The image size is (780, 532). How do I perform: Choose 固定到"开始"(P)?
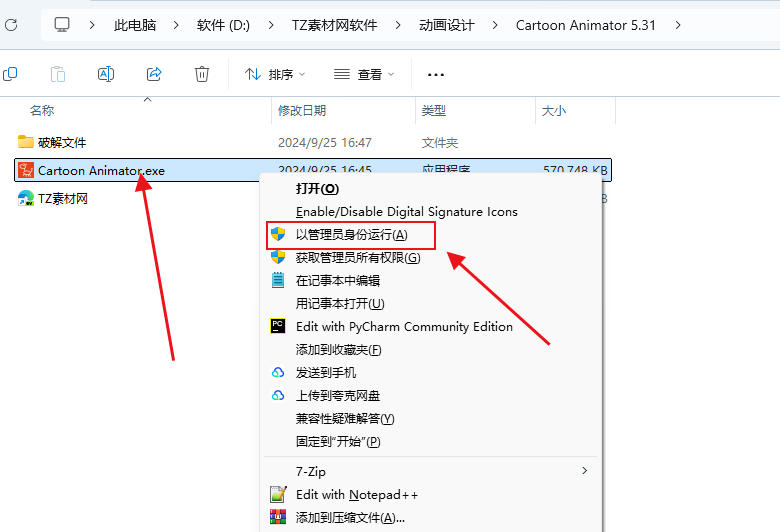338,441
